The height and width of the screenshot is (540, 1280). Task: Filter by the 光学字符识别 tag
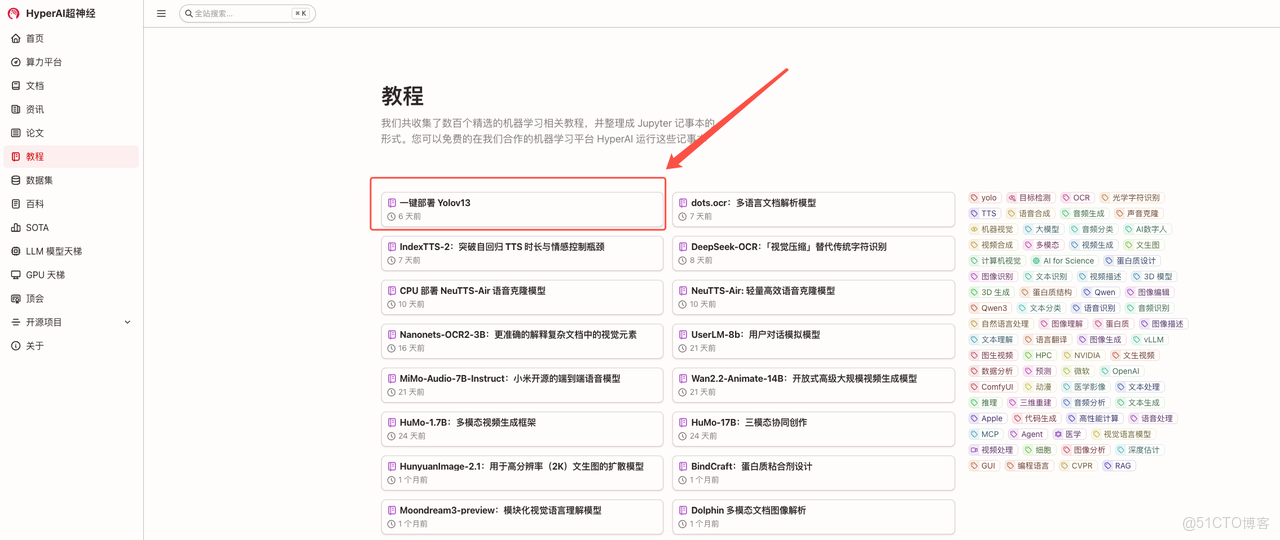pyautogui.click(x=1130, y=198)
